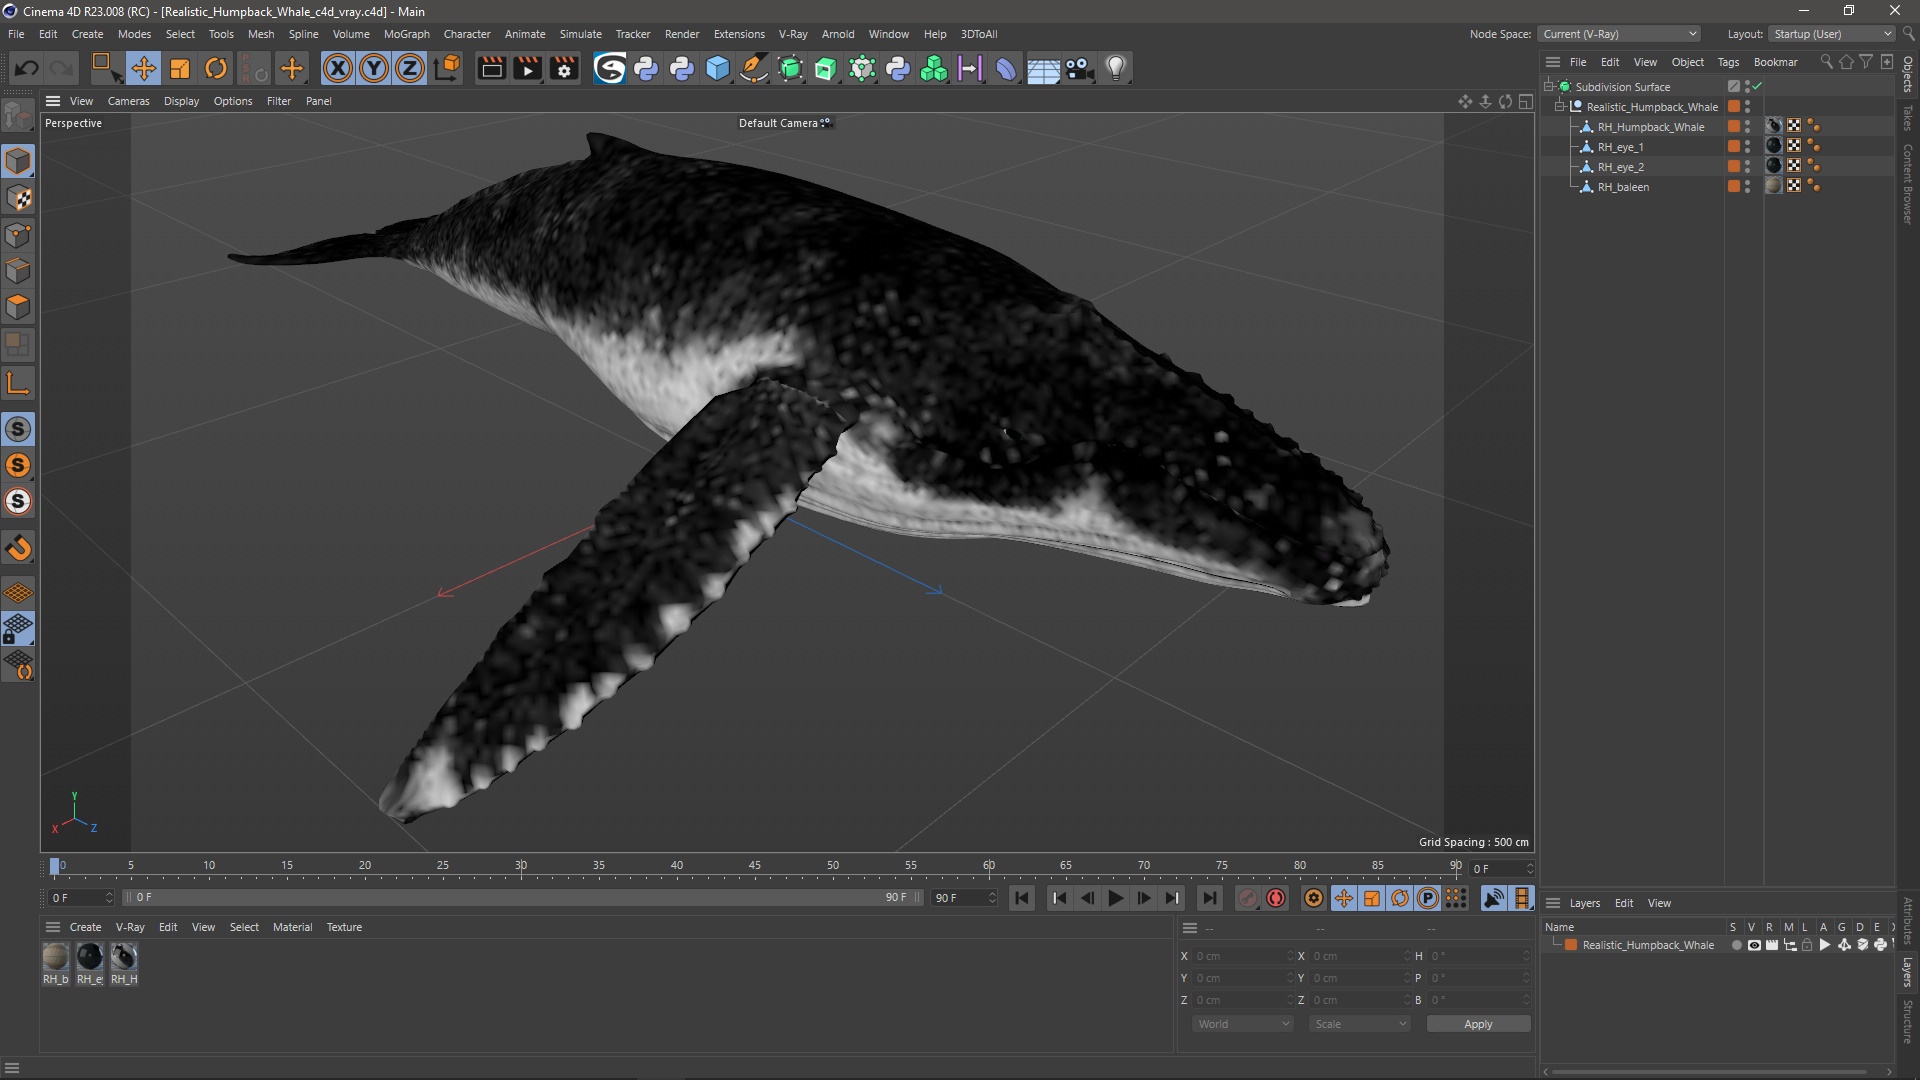The width and height of the screenshot is (1920, 1080).
Task: Click the Undo arrow icon
Action: tap(27, 68)
